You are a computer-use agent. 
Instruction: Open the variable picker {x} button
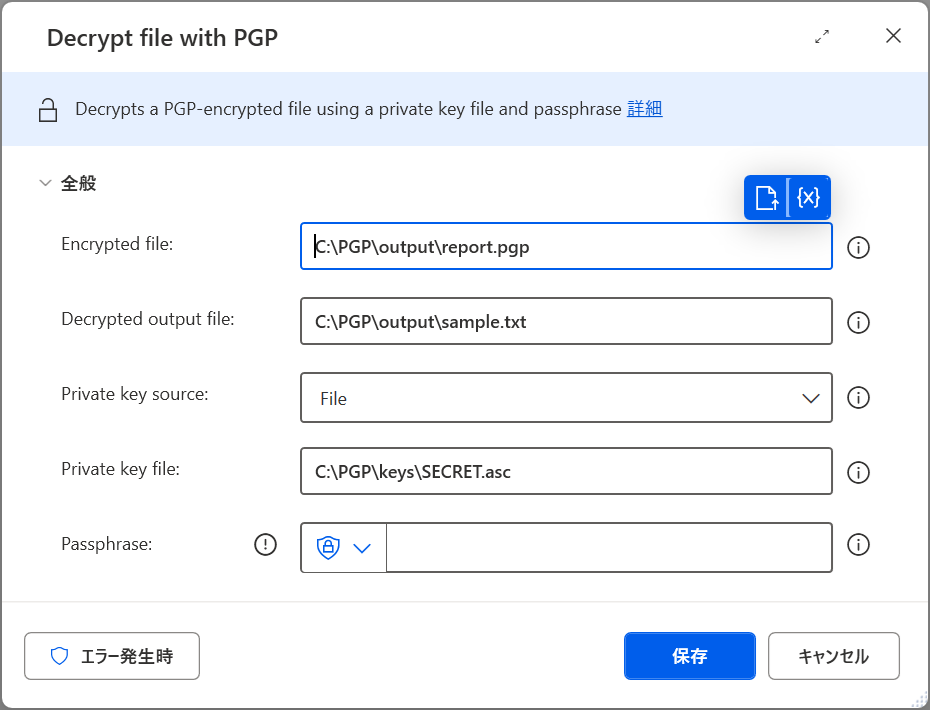pyautogui.click(x=808, y=198)
